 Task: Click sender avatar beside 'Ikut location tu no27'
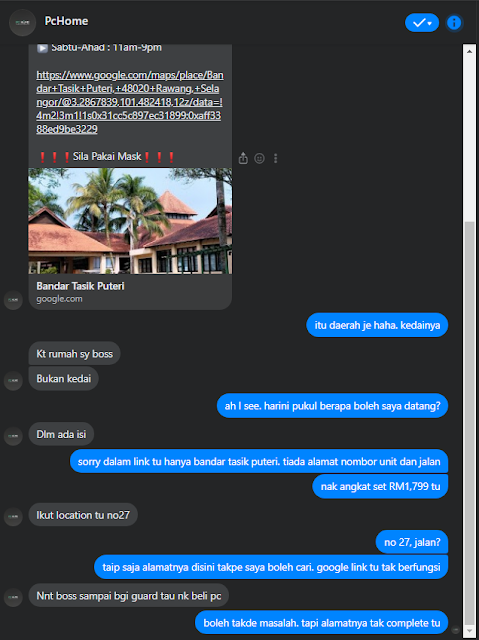click(x=13, y=516)
